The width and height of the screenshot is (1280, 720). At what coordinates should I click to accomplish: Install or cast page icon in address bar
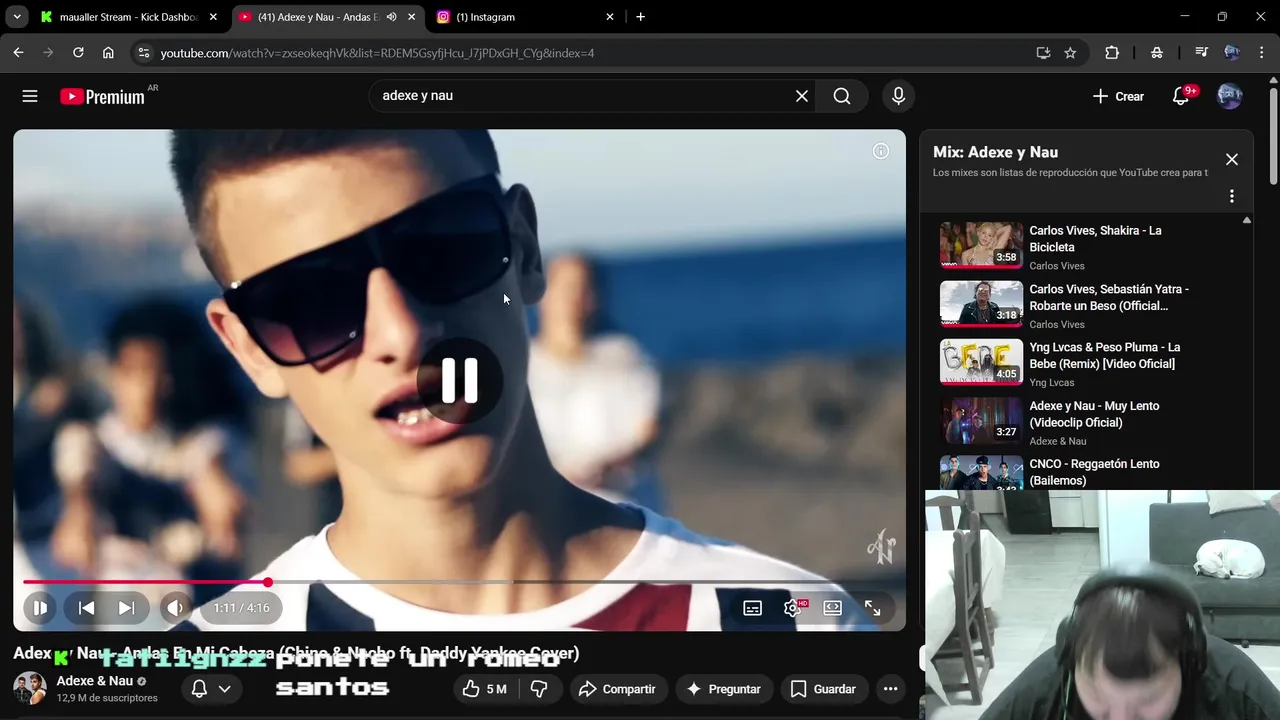coord(1043,53)
